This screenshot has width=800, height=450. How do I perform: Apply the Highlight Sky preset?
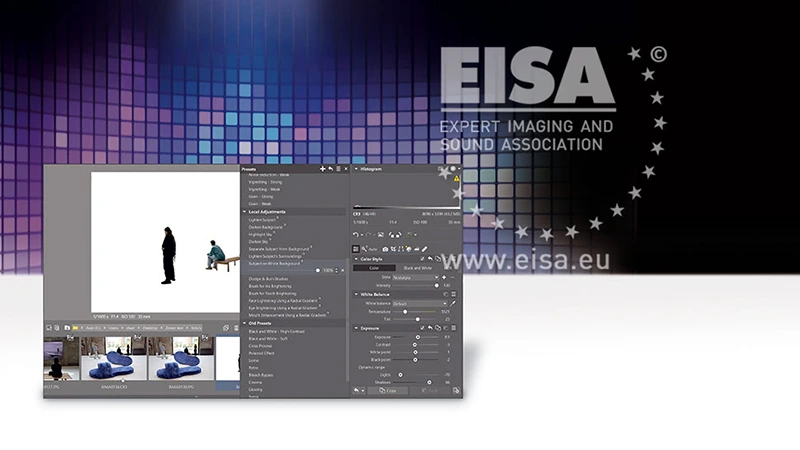(x=260, y=234)
